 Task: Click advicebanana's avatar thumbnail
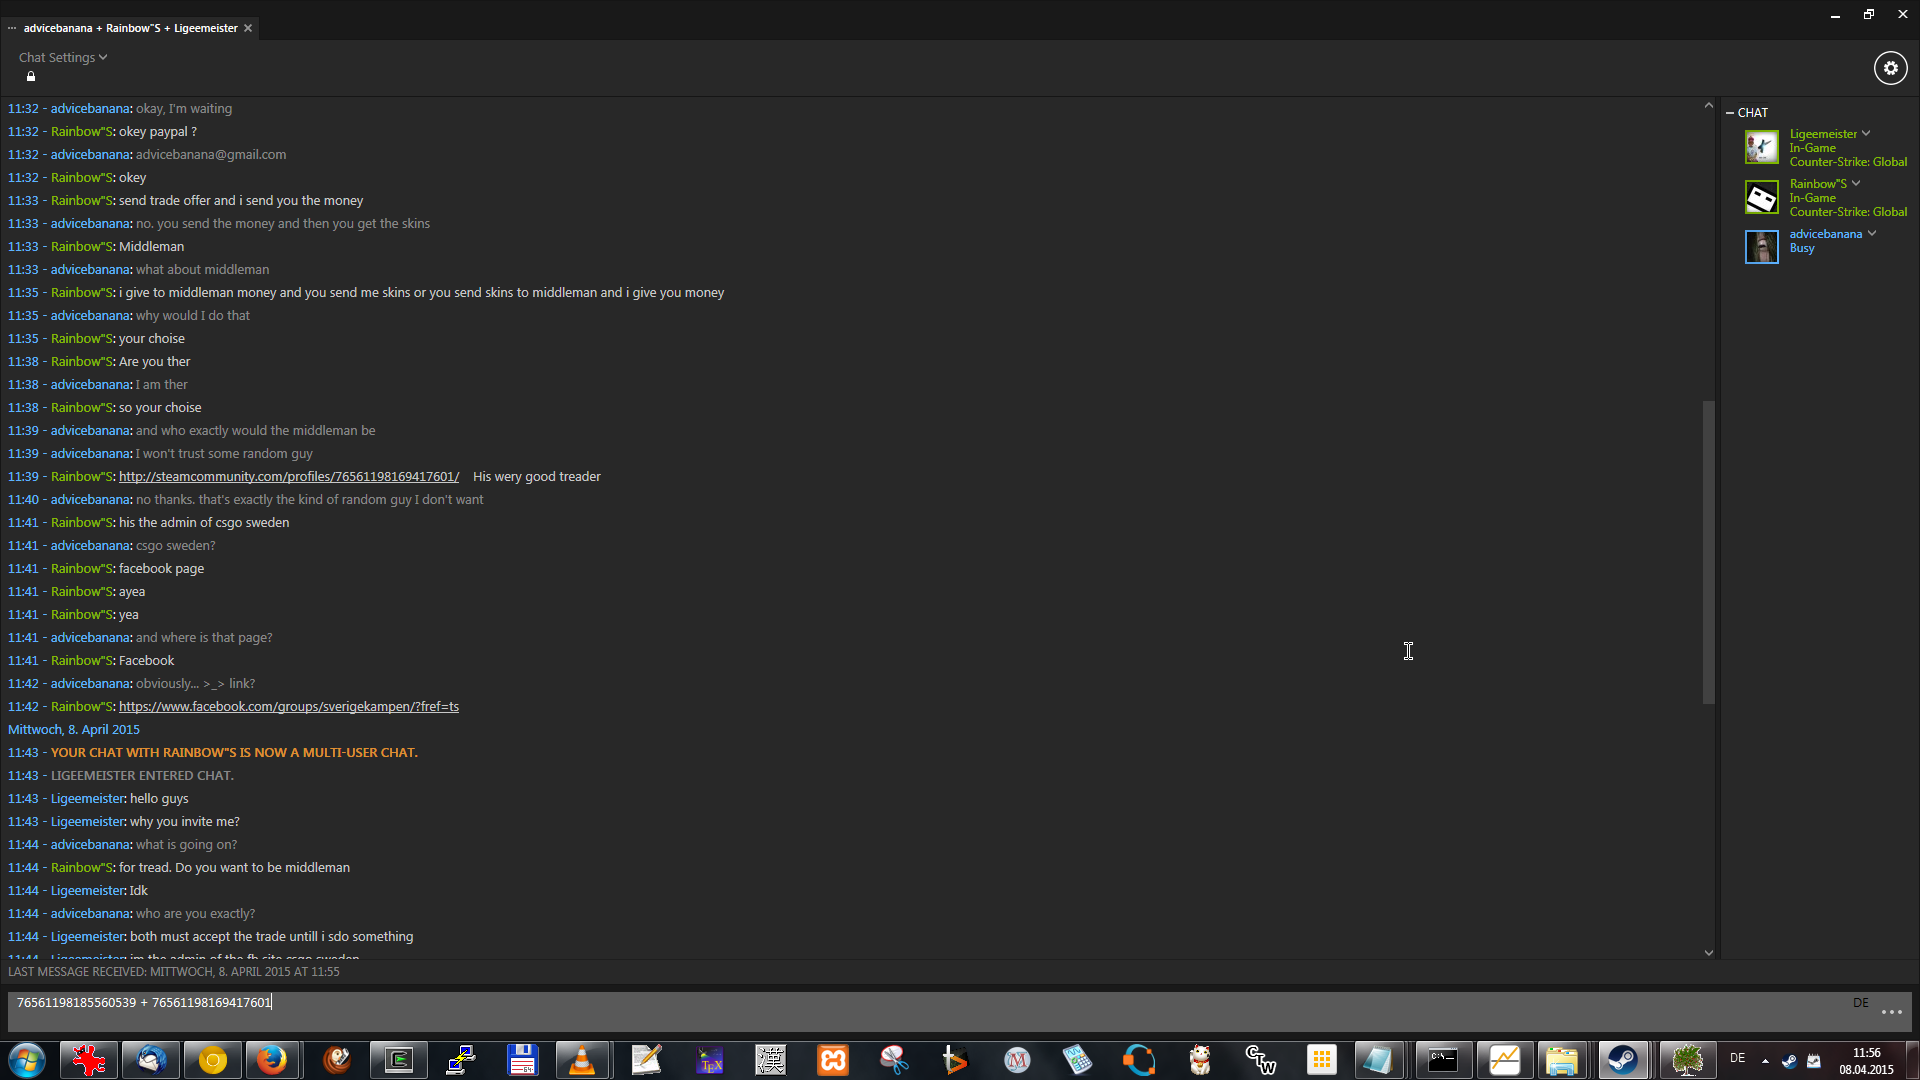click(x=1761, y=246)
